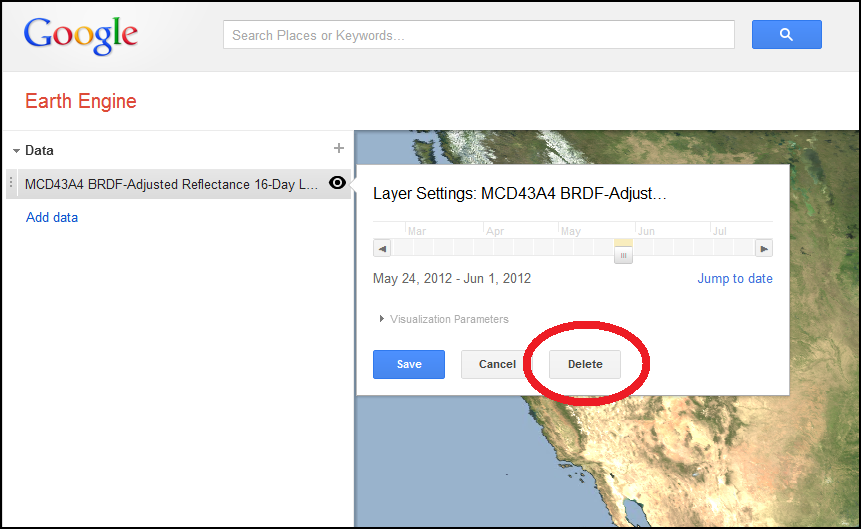Click the timeline right arrow
Image resolution: width=861 pixels, height=529 pixels.
click(x=764, y=248)
